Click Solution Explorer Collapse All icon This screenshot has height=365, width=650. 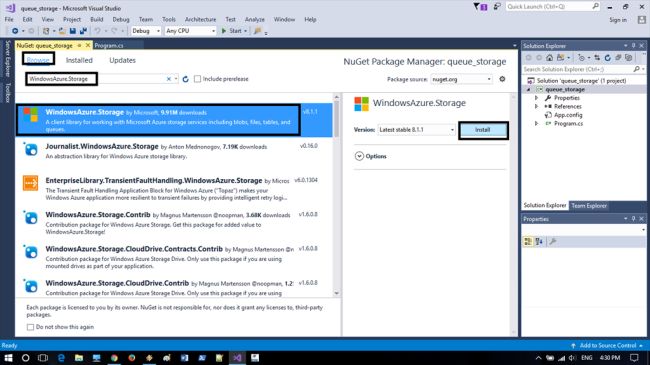click(618, 58)
